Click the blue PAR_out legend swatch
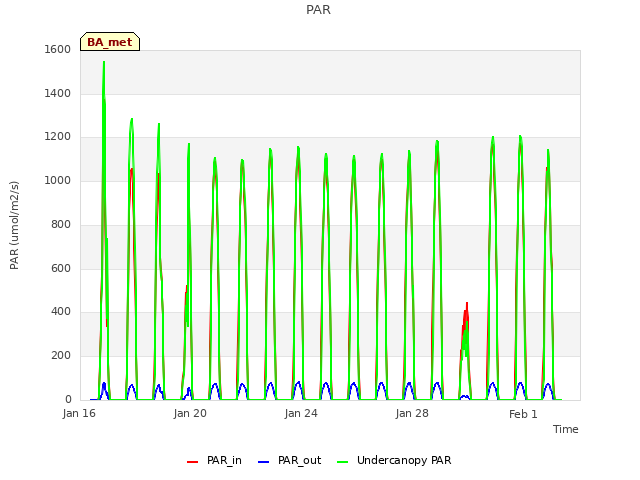640x480 pixels. tap(264, 462)
